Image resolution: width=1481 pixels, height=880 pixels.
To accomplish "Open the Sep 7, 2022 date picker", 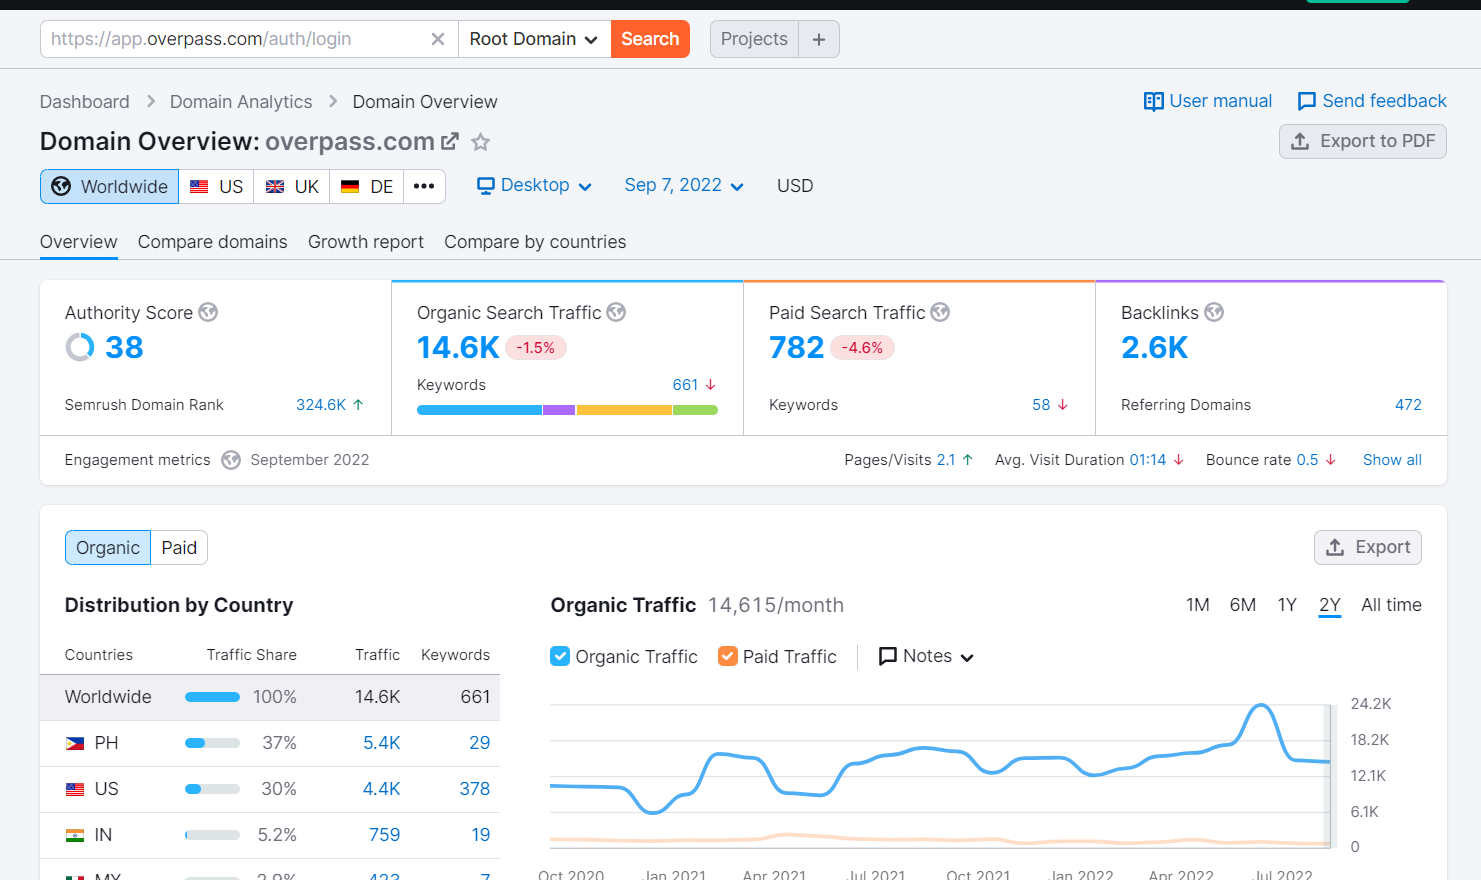I will (x=684, y=186).
